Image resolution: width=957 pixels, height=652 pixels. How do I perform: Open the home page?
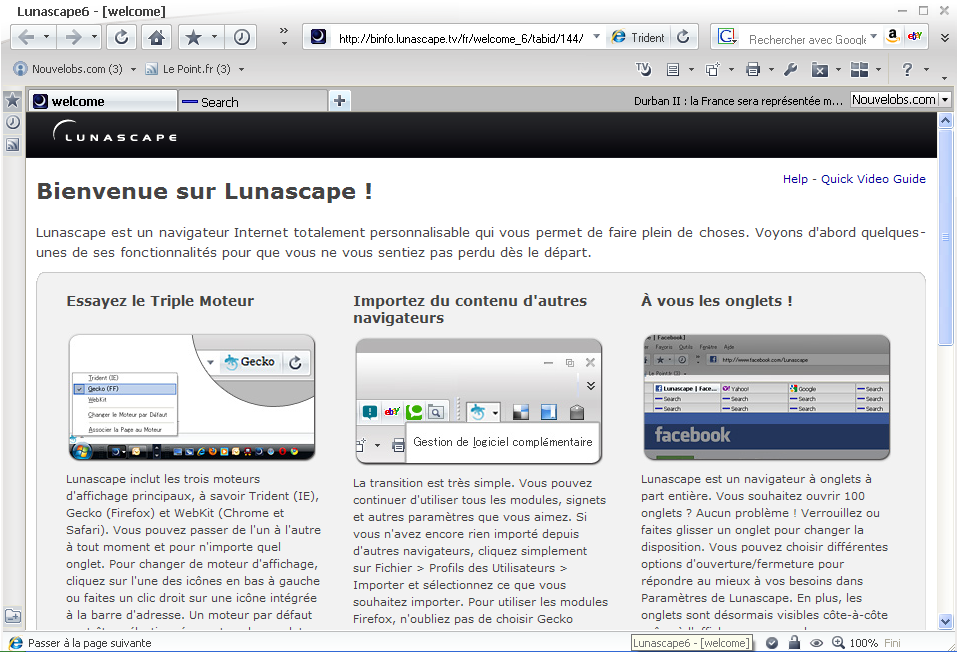156,38
